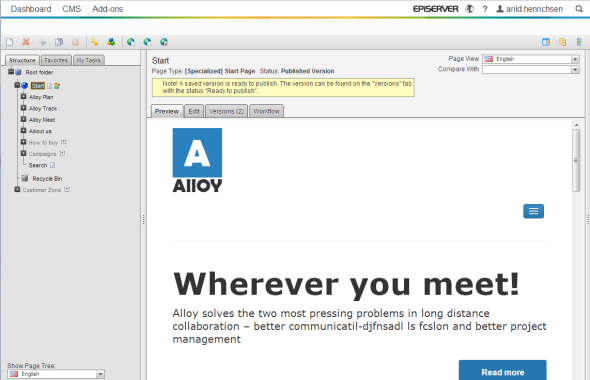Viewport: 590px width, 380px height.
Task: Click the Paste clipboard icon
Action: point(76,42)
